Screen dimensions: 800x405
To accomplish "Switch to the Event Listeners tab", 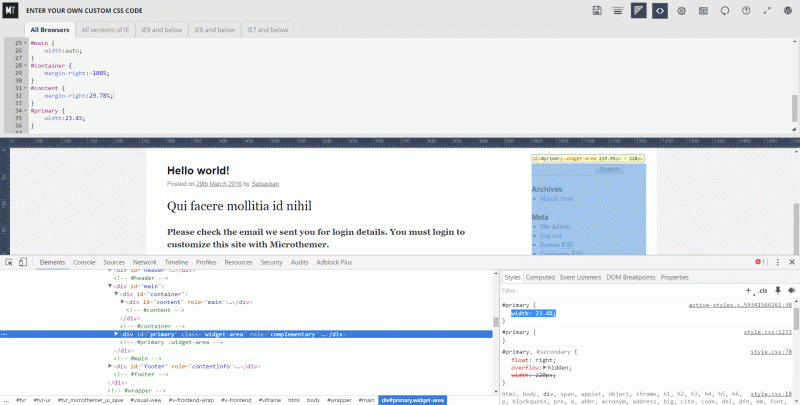I will point(581,277).
